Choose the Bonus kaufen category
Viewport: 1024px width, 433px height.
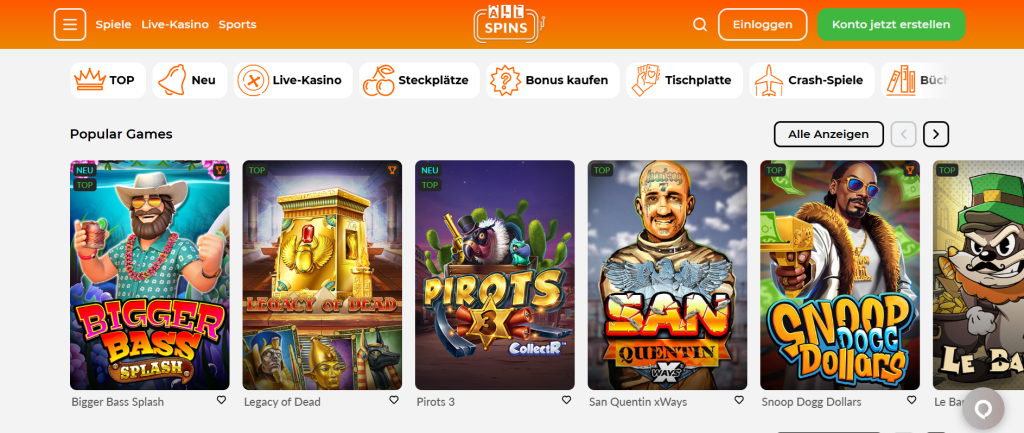click(552, 80)
